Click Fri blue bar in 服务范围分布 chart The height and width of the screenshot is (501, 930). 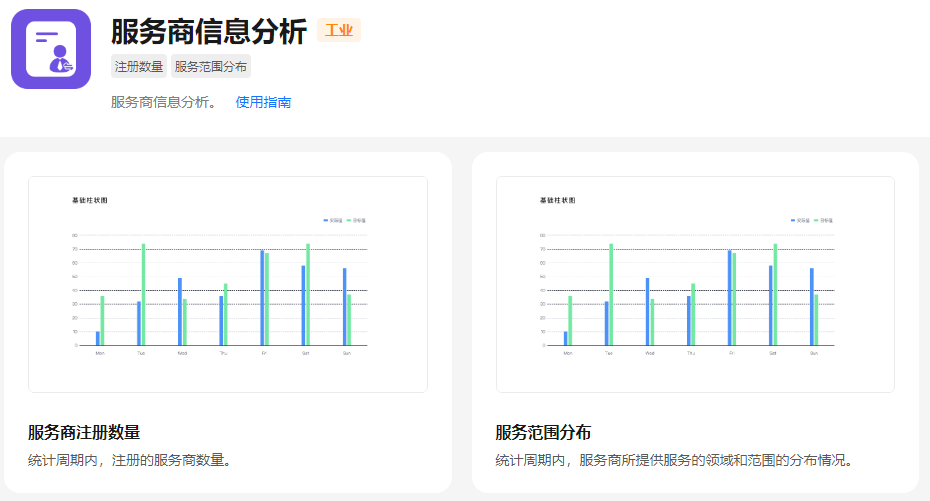730,298
